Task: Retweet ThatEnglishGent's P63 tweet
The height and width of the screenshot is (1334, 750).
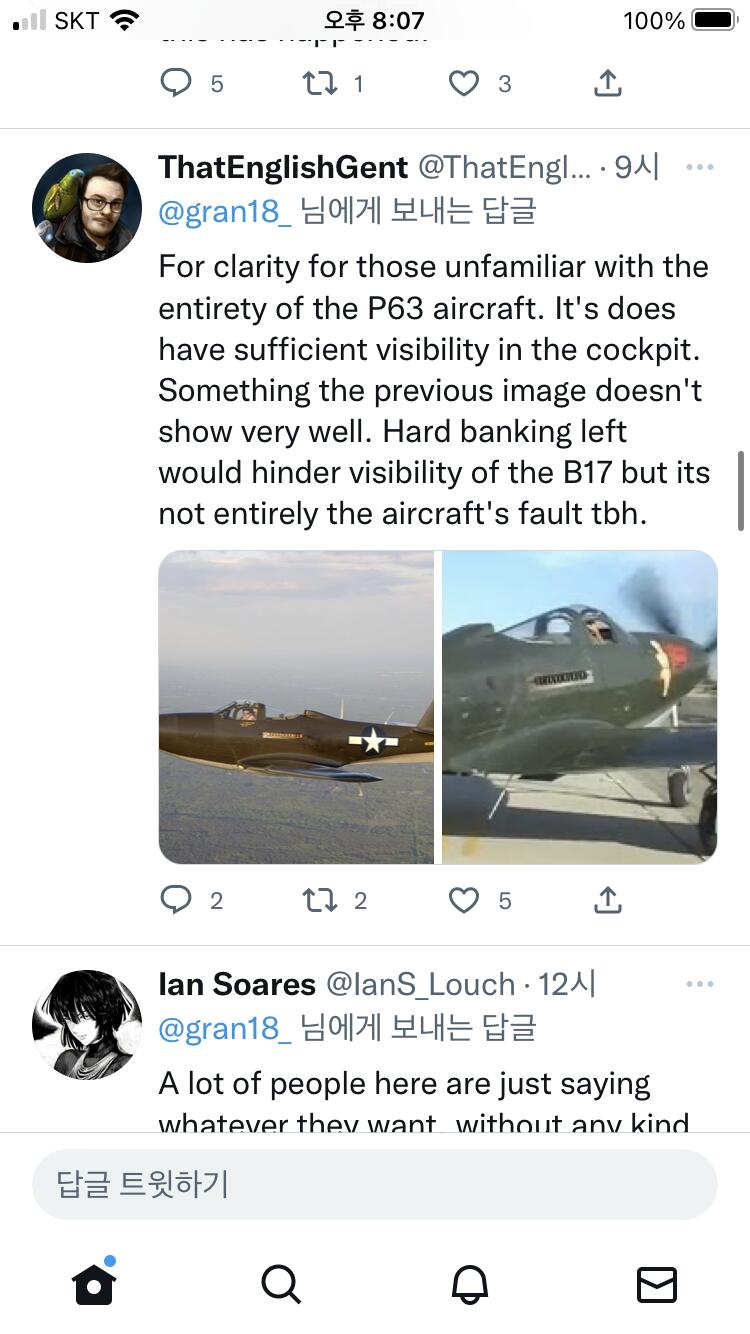Action: (x=320, y=901)
